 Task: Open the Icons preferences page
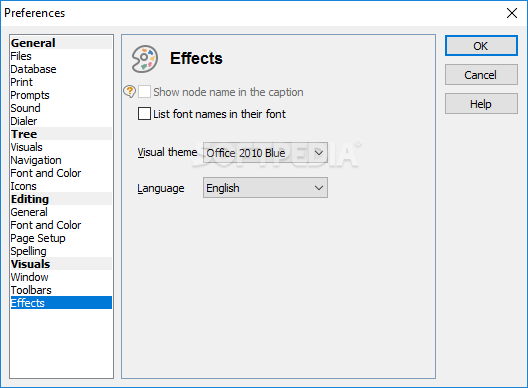(61, 186)
